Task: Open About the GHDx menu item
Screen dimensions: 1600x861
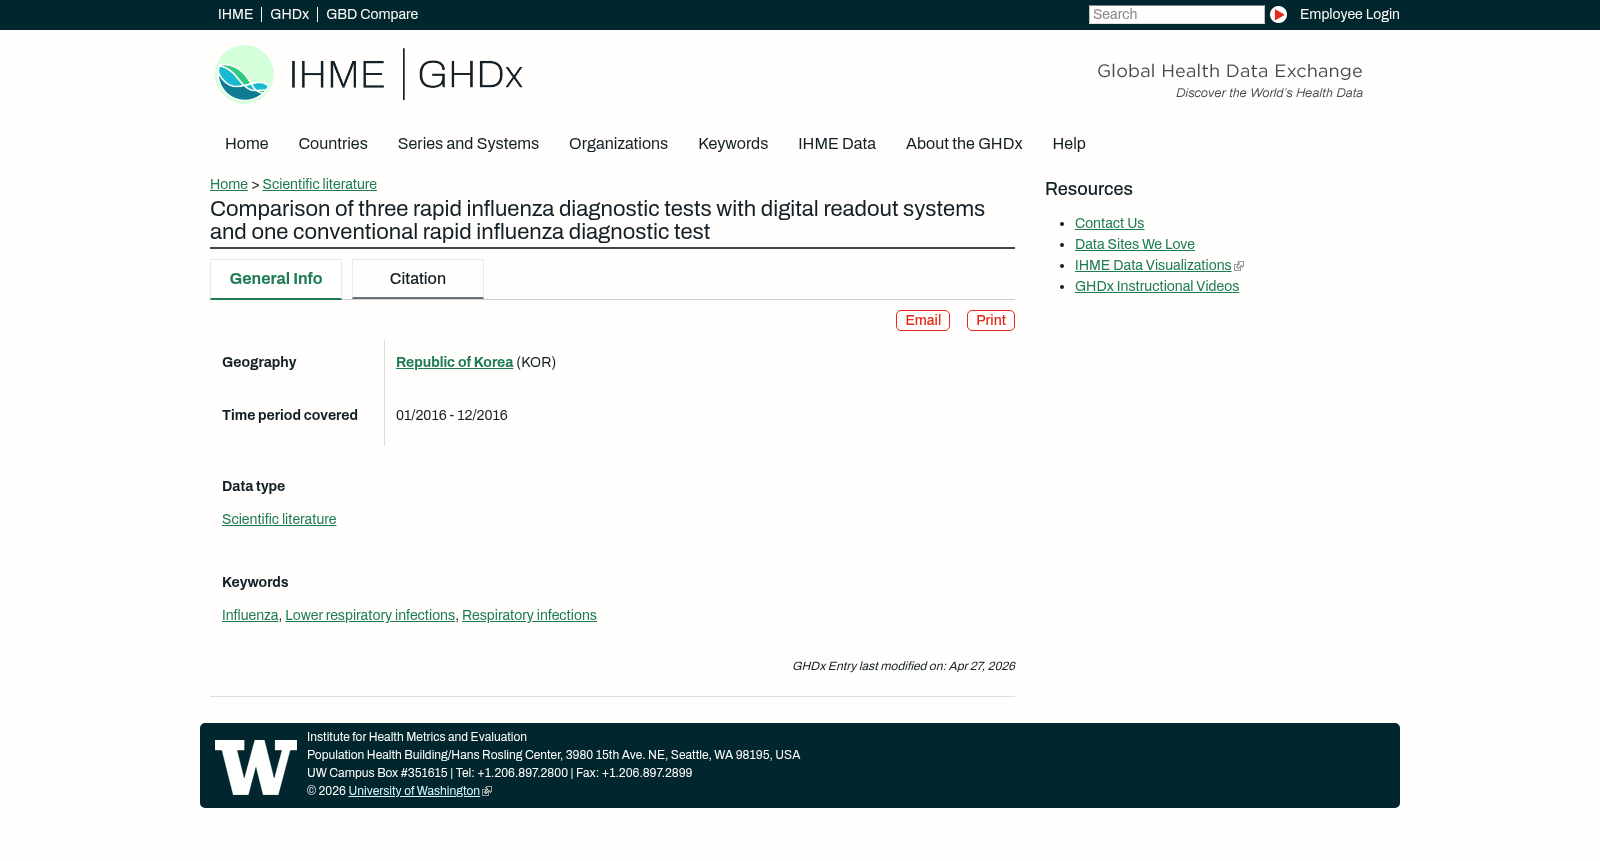Action: click(964, 144)
